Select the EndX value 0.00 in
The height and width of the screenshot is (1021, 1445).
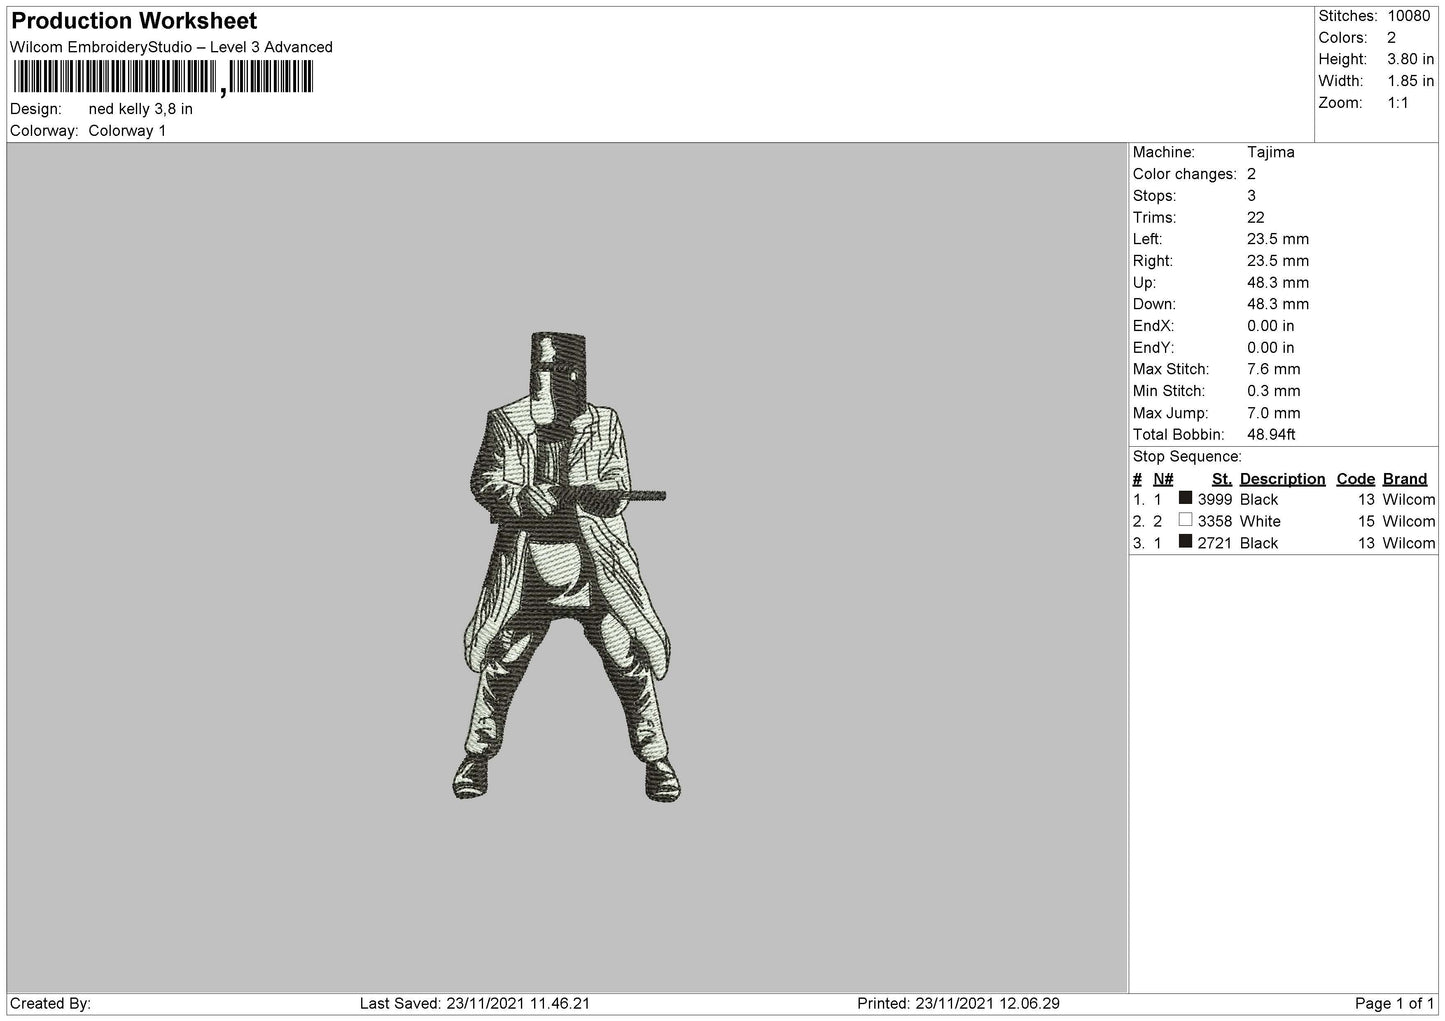click(x=1271, y=326)
